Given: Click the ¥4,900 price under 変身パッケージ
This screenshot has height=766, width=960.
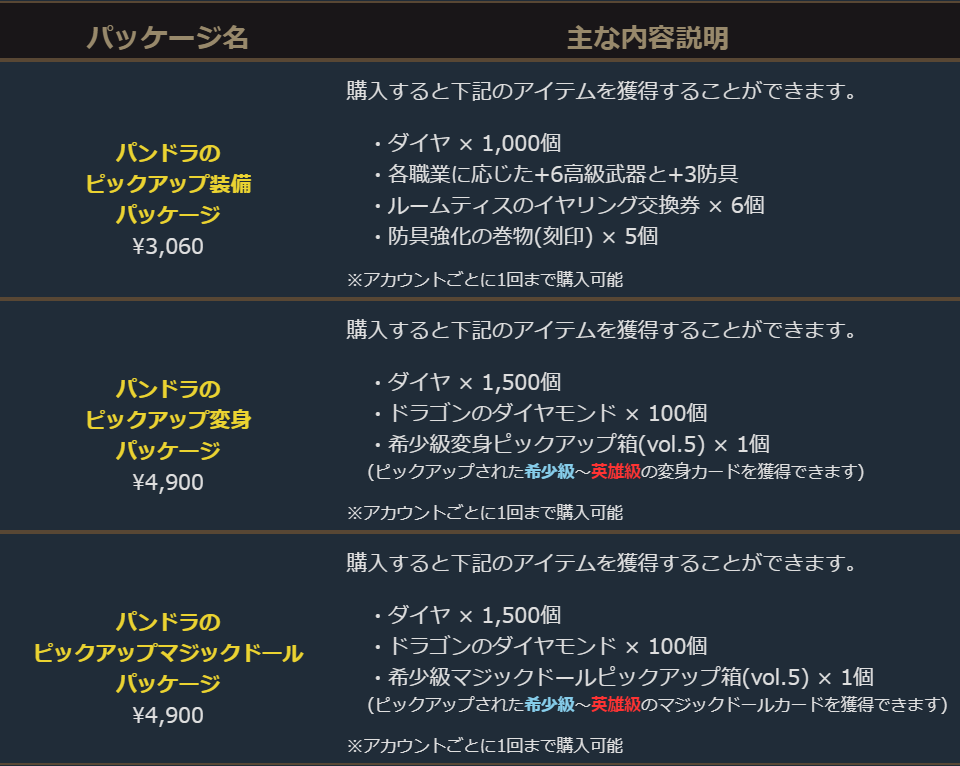Looking at the screenshot, I should pyautogui.click(x=168, y=482).
